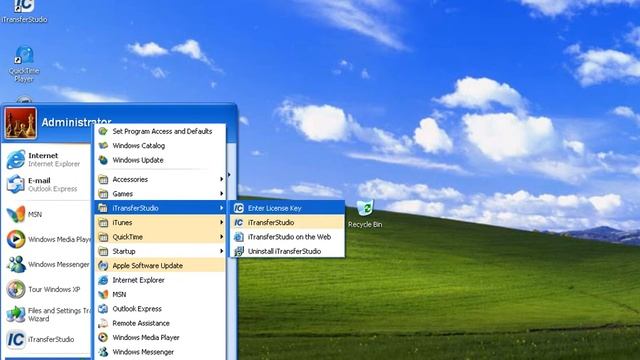Click the Administrator chess user picture
The image size is (640, 360).
click(20, 123)
